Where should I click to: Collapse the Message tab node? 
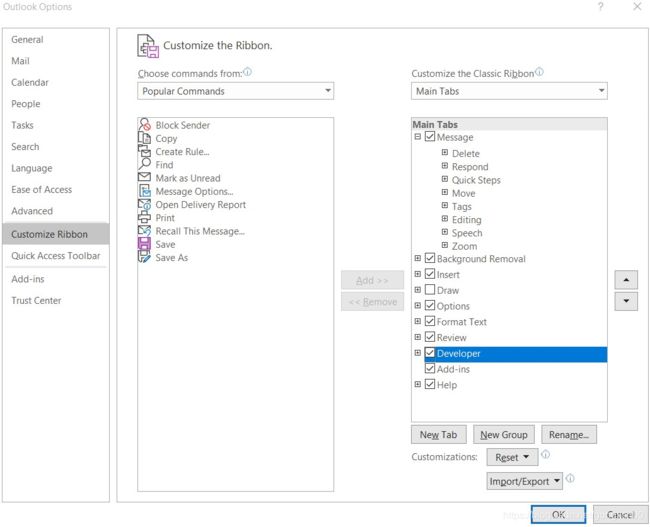click(x=418, y=136)
